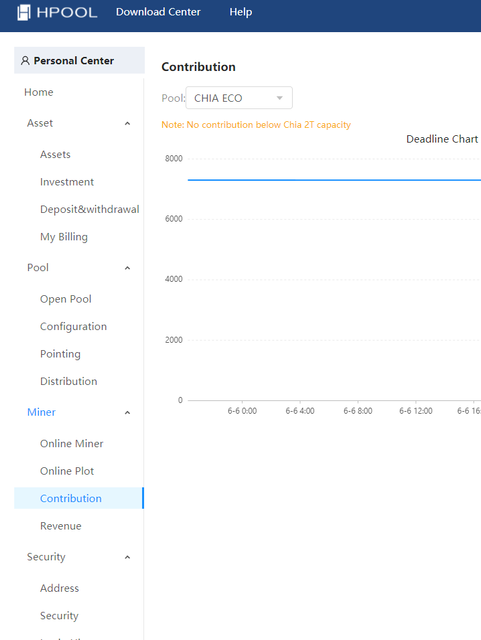481x640 pixels.
Task: Open the Online Miner page
Action: pyautogui.click(x=71, y=443)
